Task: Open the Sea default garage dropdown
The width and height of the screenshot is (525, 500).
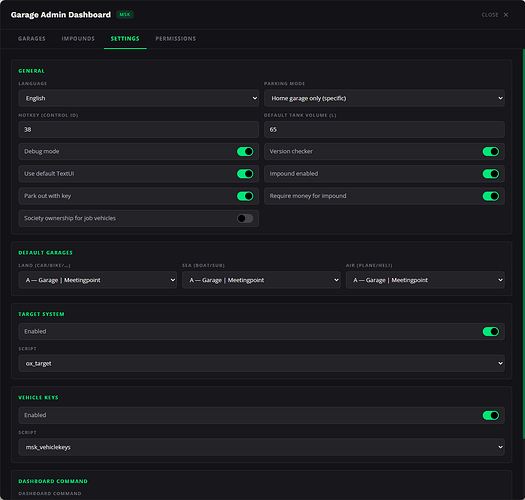Action: (x=261, y=280)
